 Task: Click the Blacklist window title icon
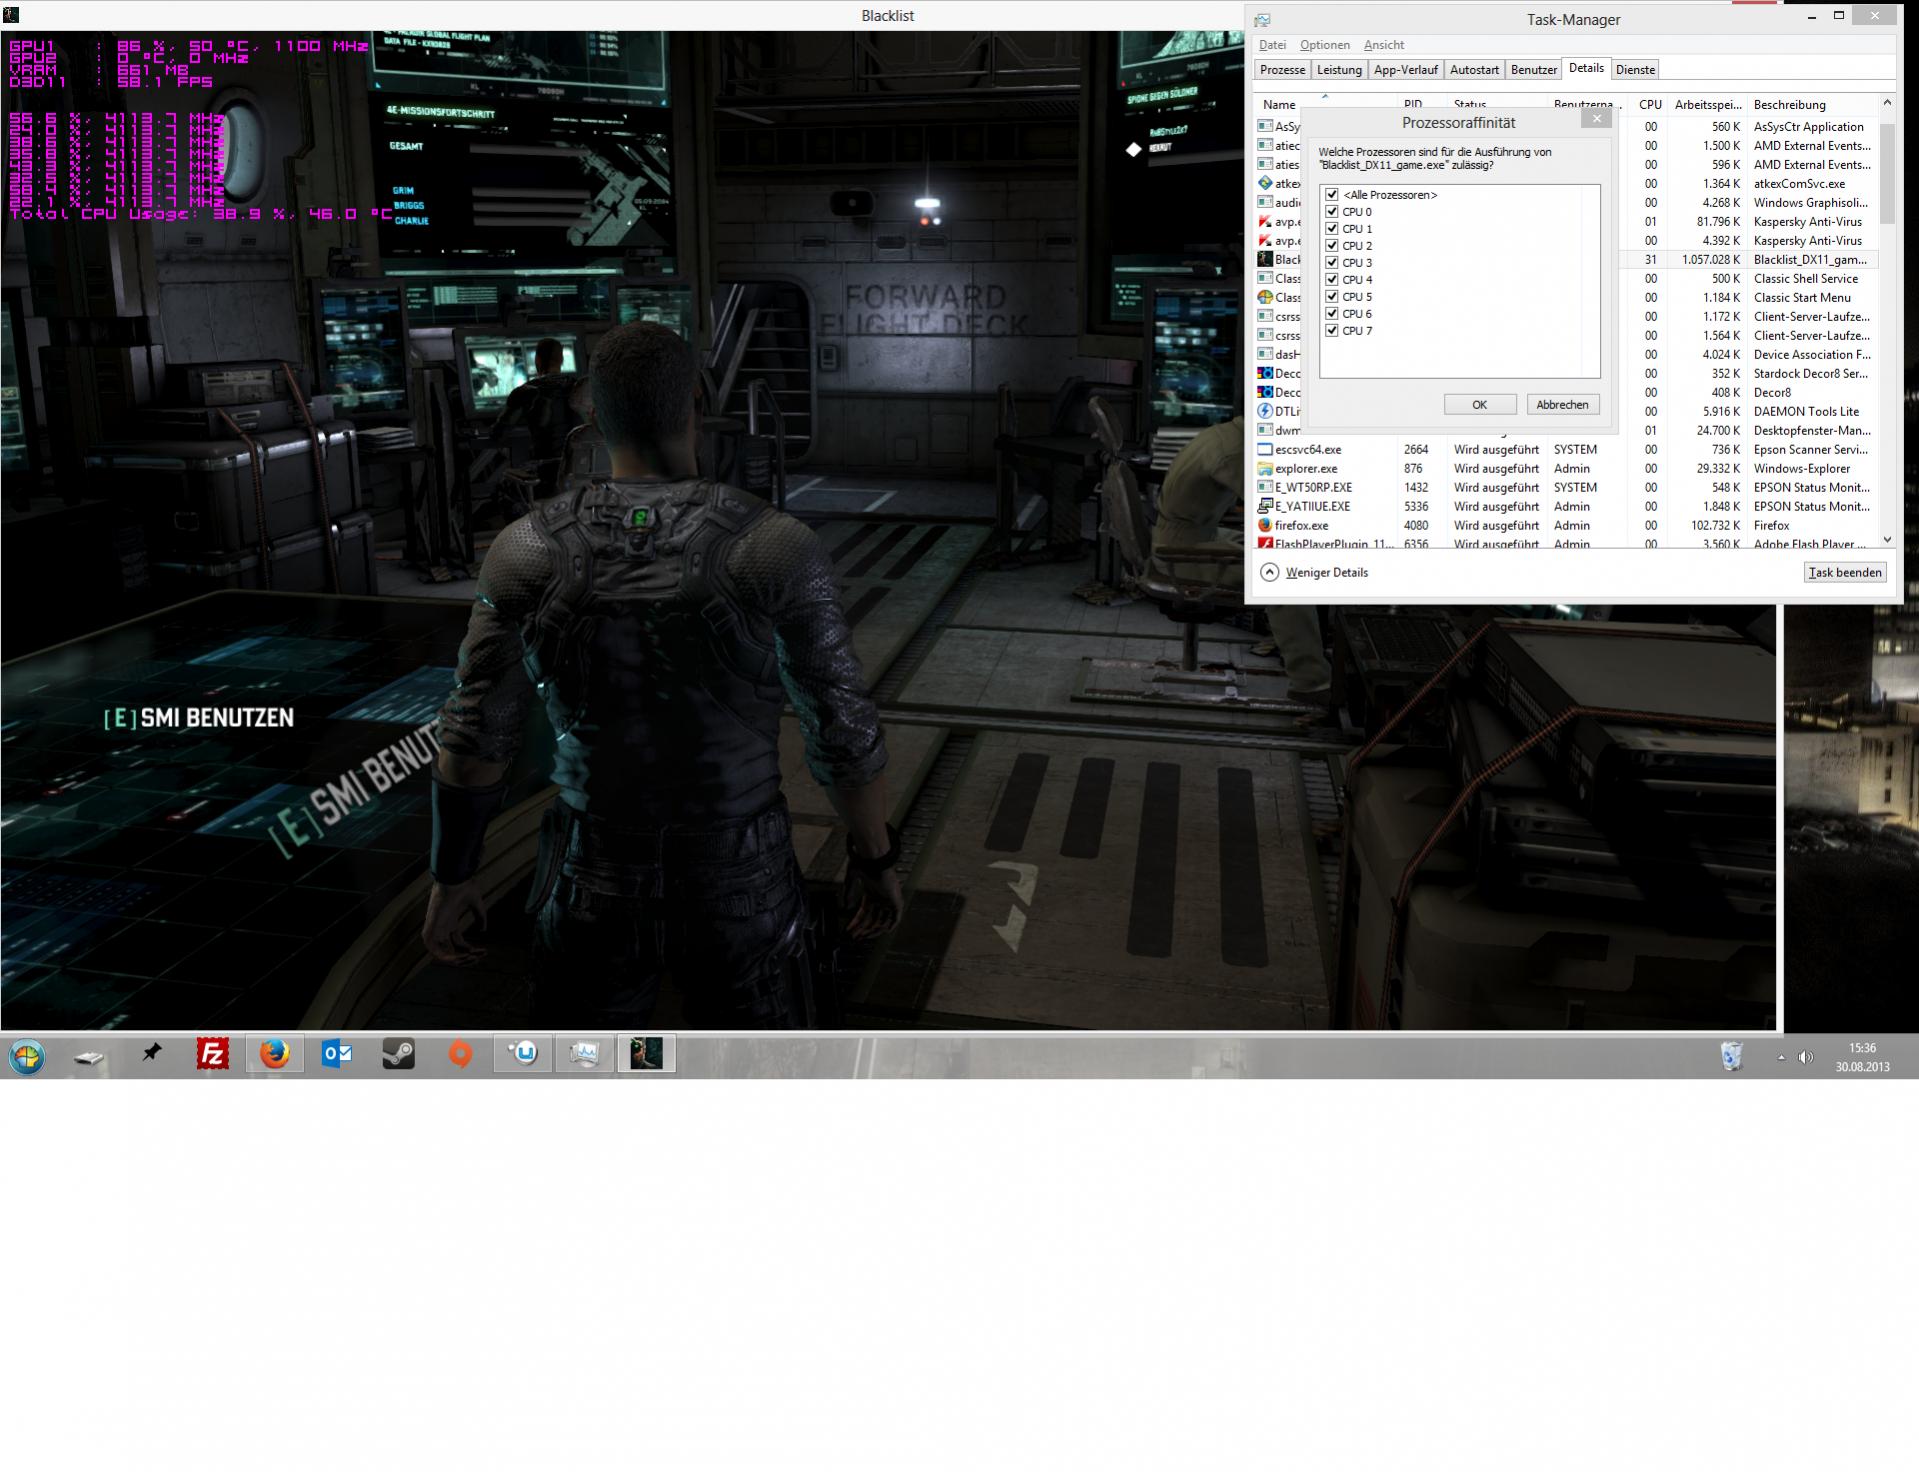[11, 15]
